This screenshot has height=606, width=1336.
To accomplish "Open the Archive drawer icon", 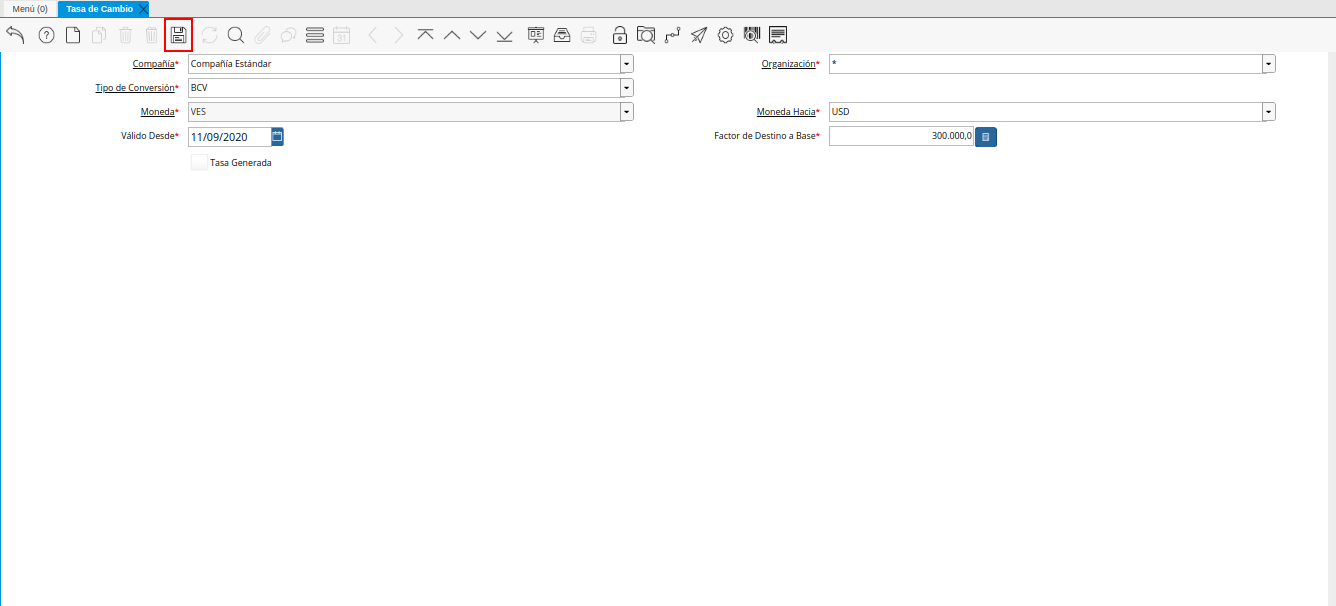I will coord(562,35).
